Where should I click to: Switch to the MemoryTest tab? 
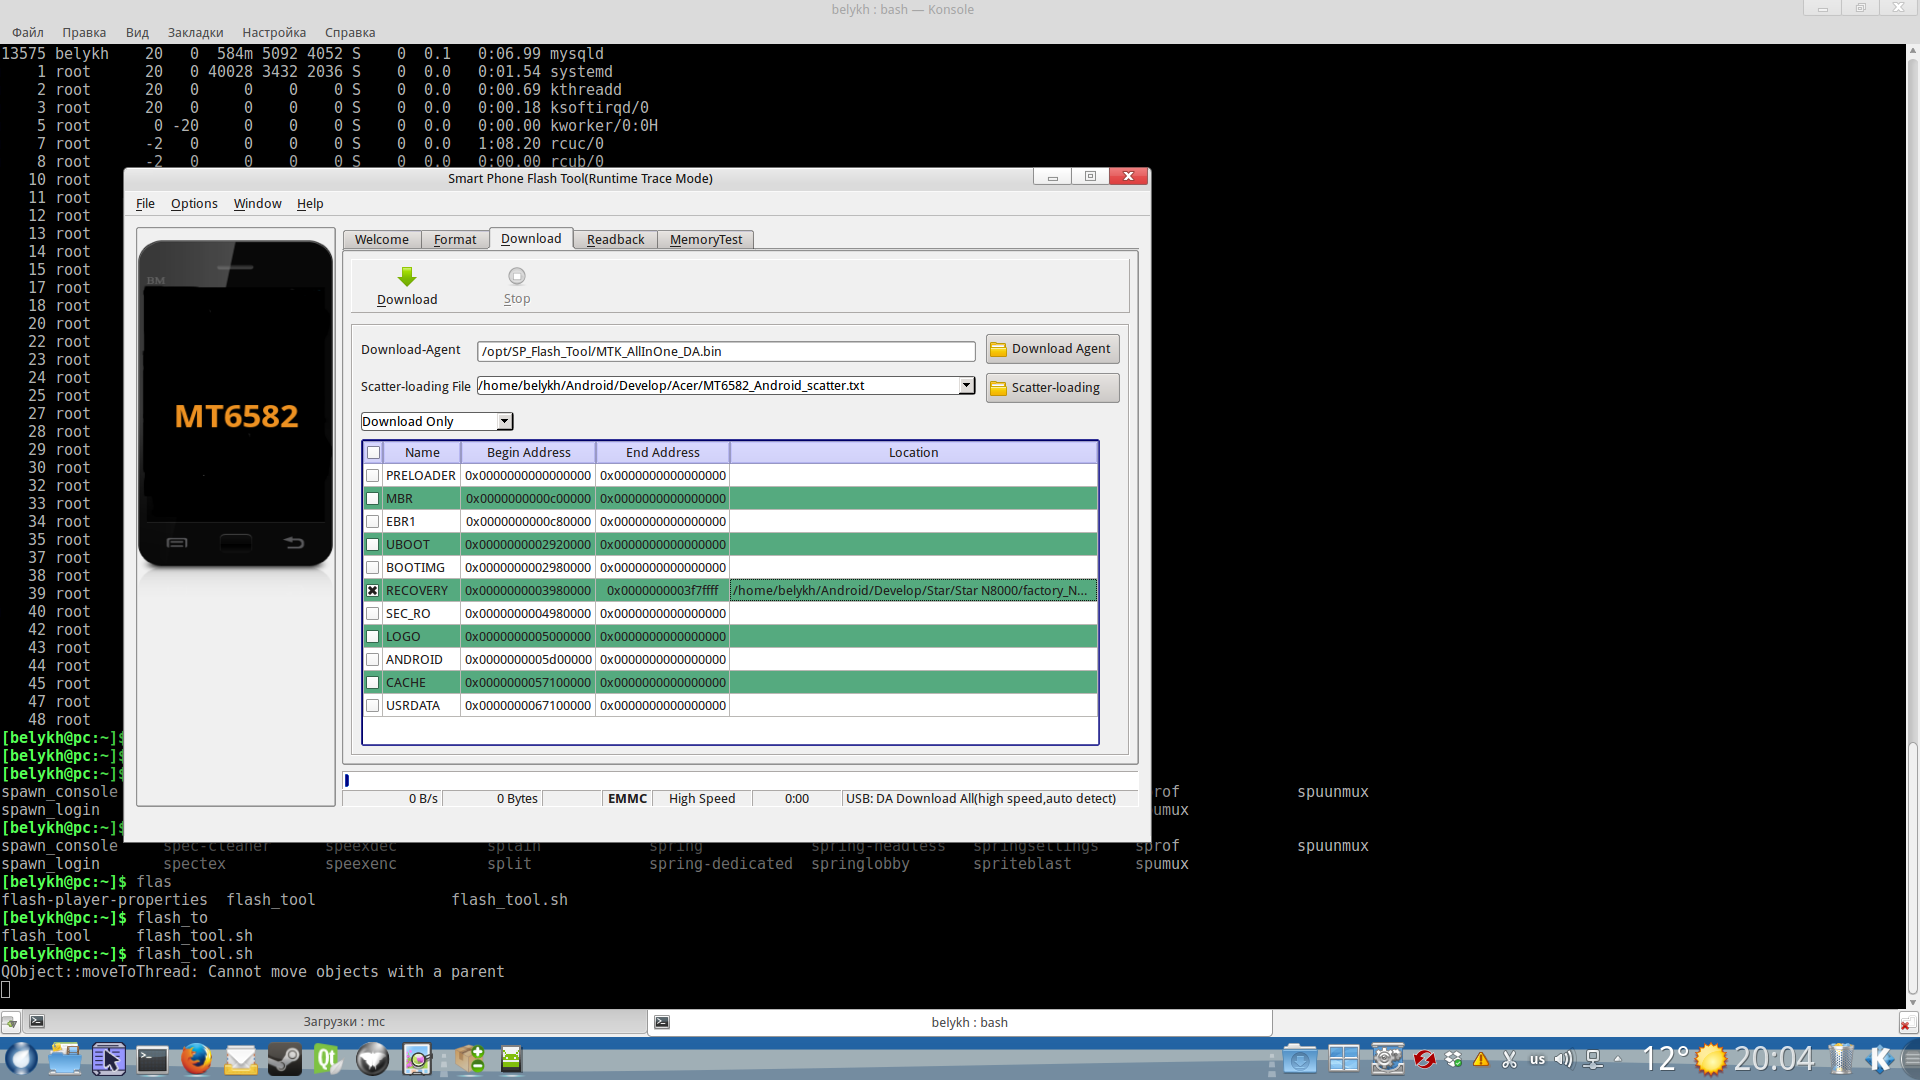tap(705, 240)
